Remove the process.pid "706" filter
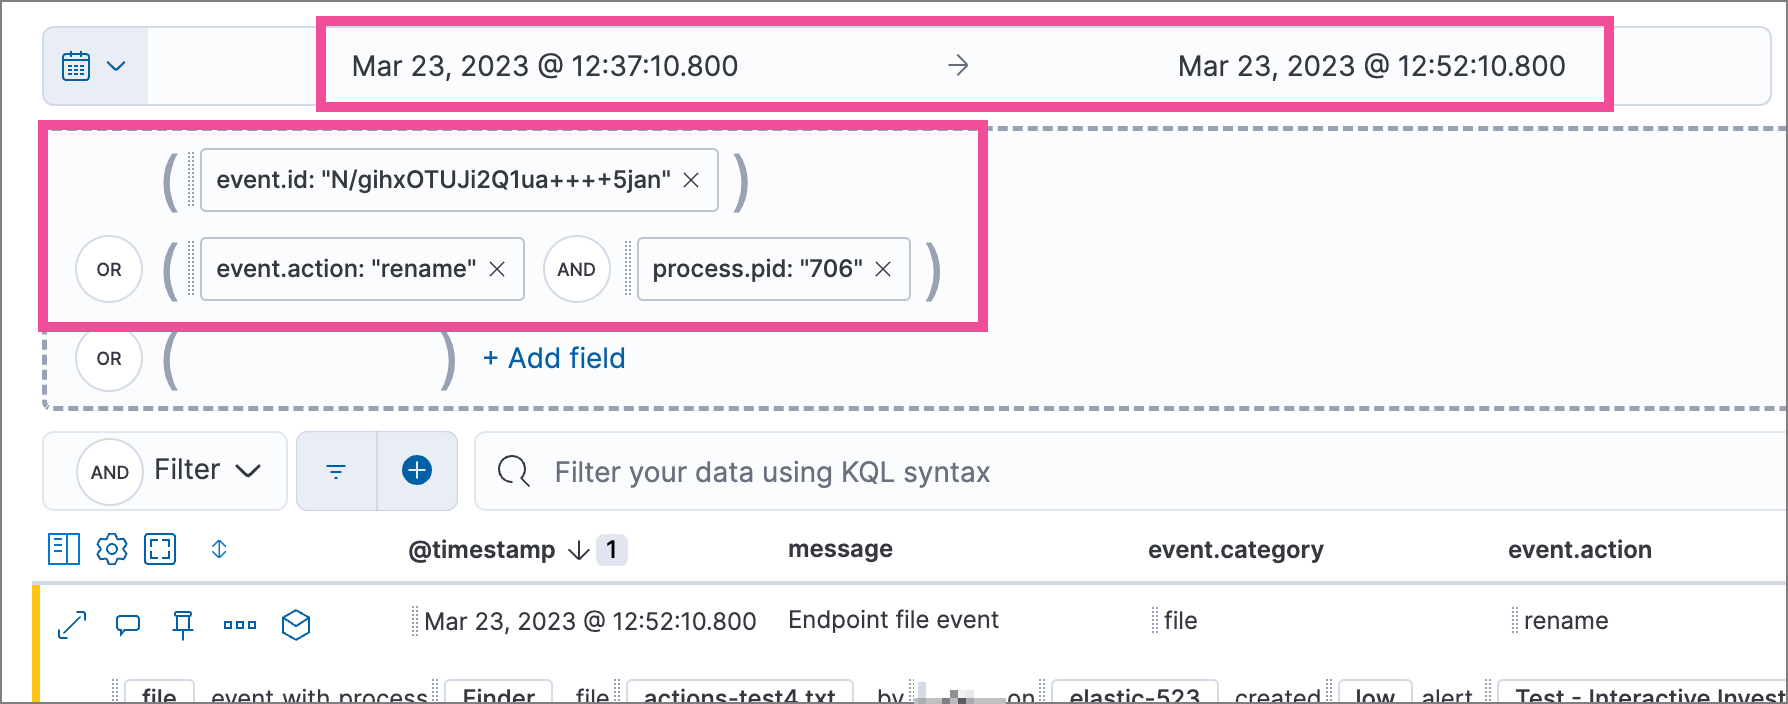This screenshot has height=704, width=1788. [x=882, y=269]
